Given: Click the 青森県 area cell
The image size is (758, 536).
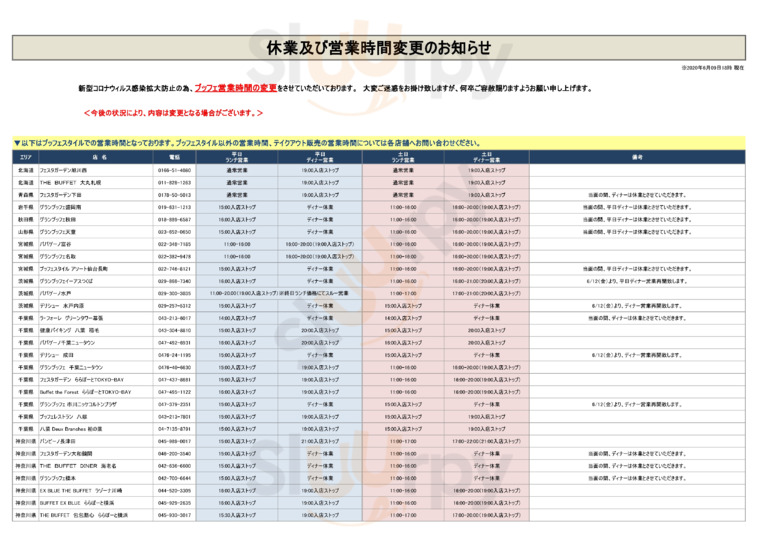Looking at the screenshot, I should [x=26, y=195].
